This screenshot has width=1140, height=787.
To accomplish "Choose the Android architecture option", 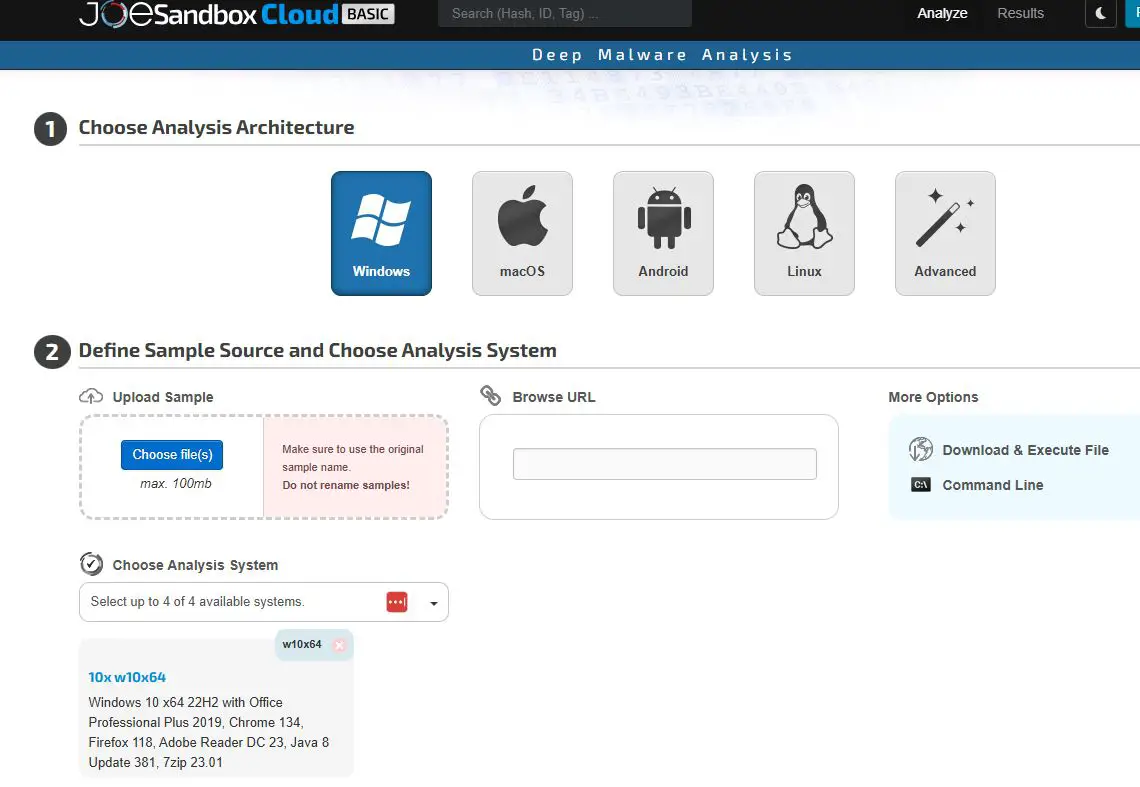I will 663,233.
